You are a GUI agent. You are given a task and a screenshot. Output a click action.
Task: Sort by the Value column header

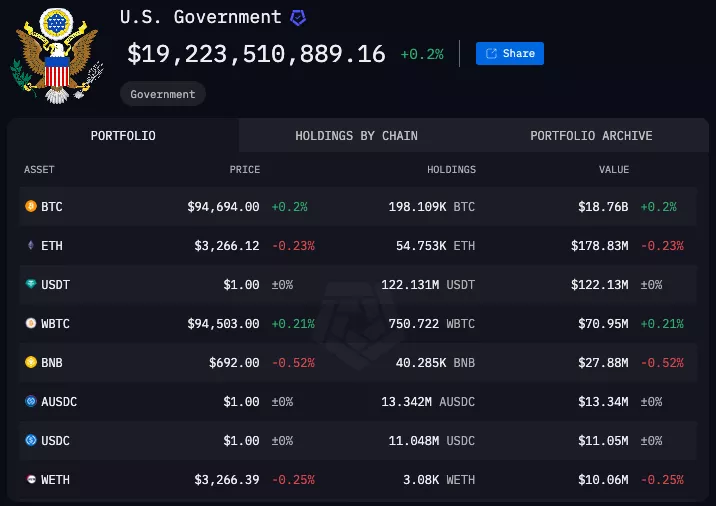click(614, 170)
